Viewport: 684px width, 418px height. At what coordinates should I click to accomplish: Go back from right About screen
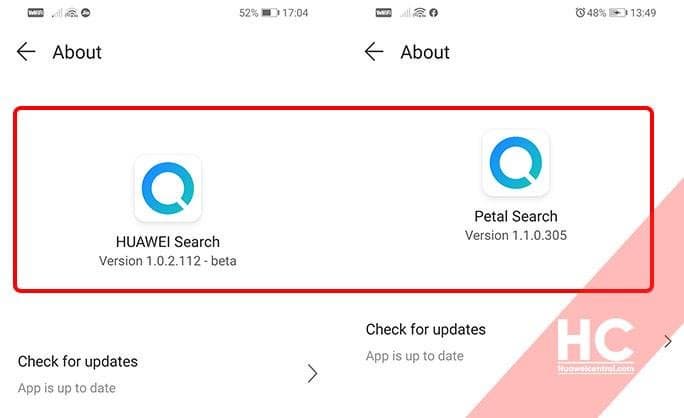coord(374,52)
